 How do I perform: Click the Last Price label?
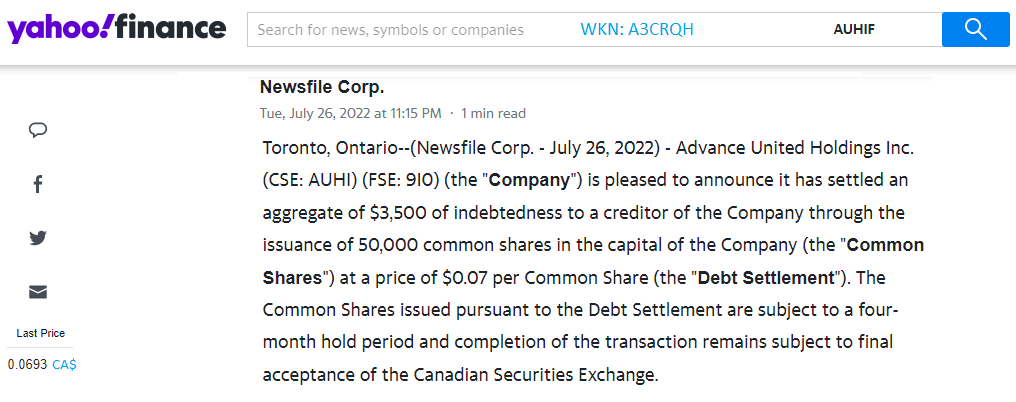point(41,333)
